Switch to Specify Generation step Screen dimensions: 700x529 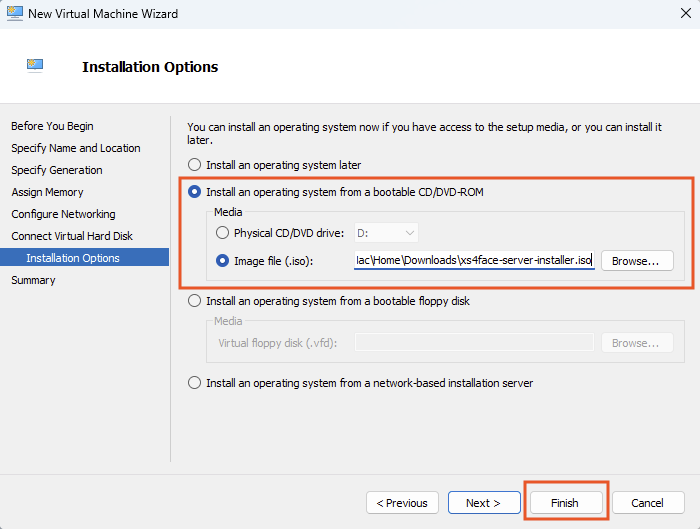pos(57,170)
